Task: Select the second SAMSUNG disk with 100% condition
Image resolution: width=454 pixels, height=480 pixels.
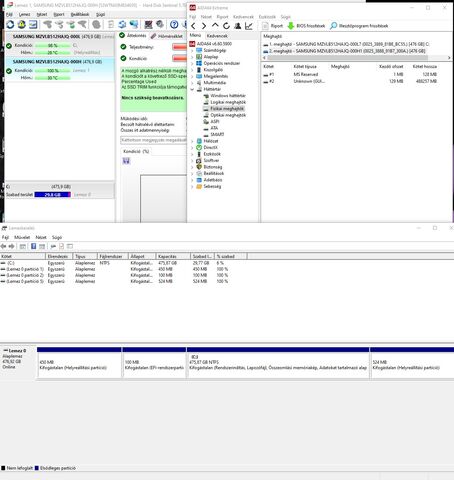Action: click(x=60, y=70)
